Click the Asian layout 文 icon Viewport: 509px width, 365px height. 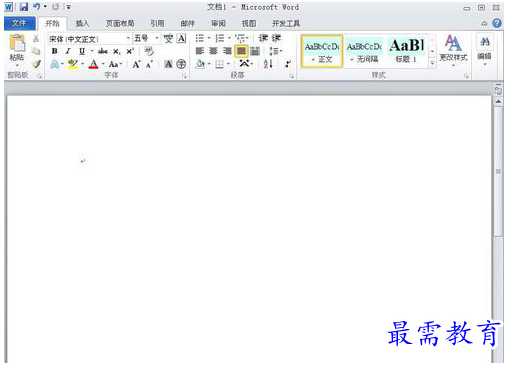point(244,63)
